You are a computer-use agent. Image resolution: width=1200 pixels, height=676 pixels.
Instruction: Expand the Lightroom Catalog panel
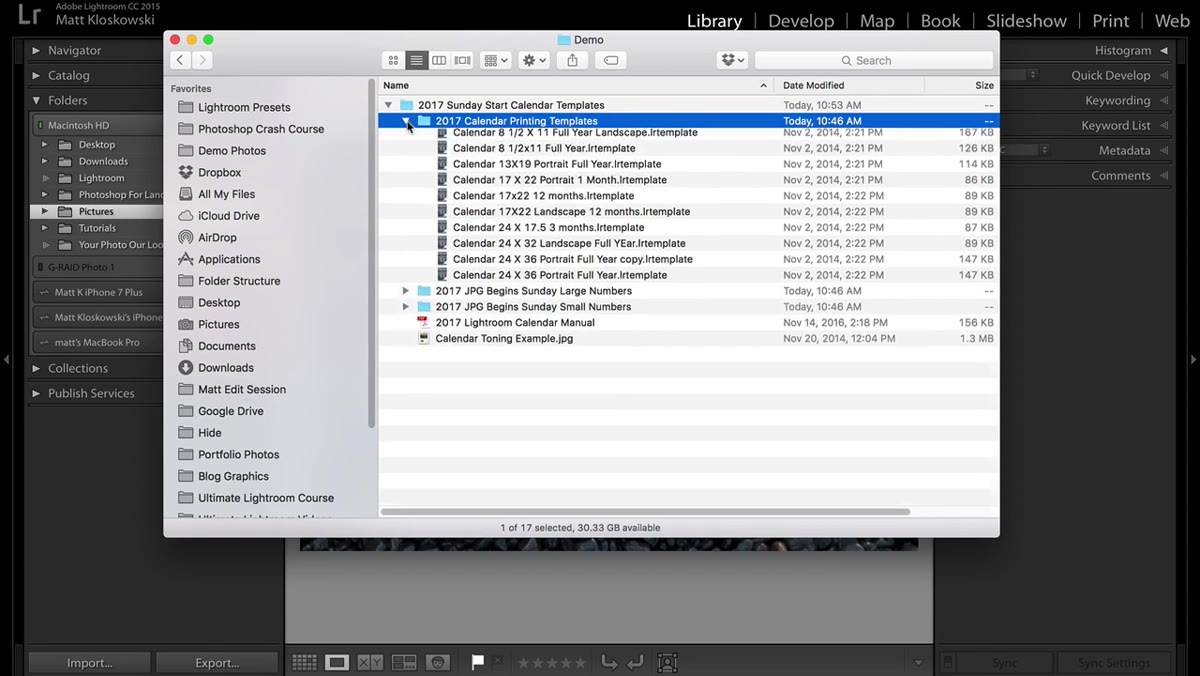click(x=37, y=75)
